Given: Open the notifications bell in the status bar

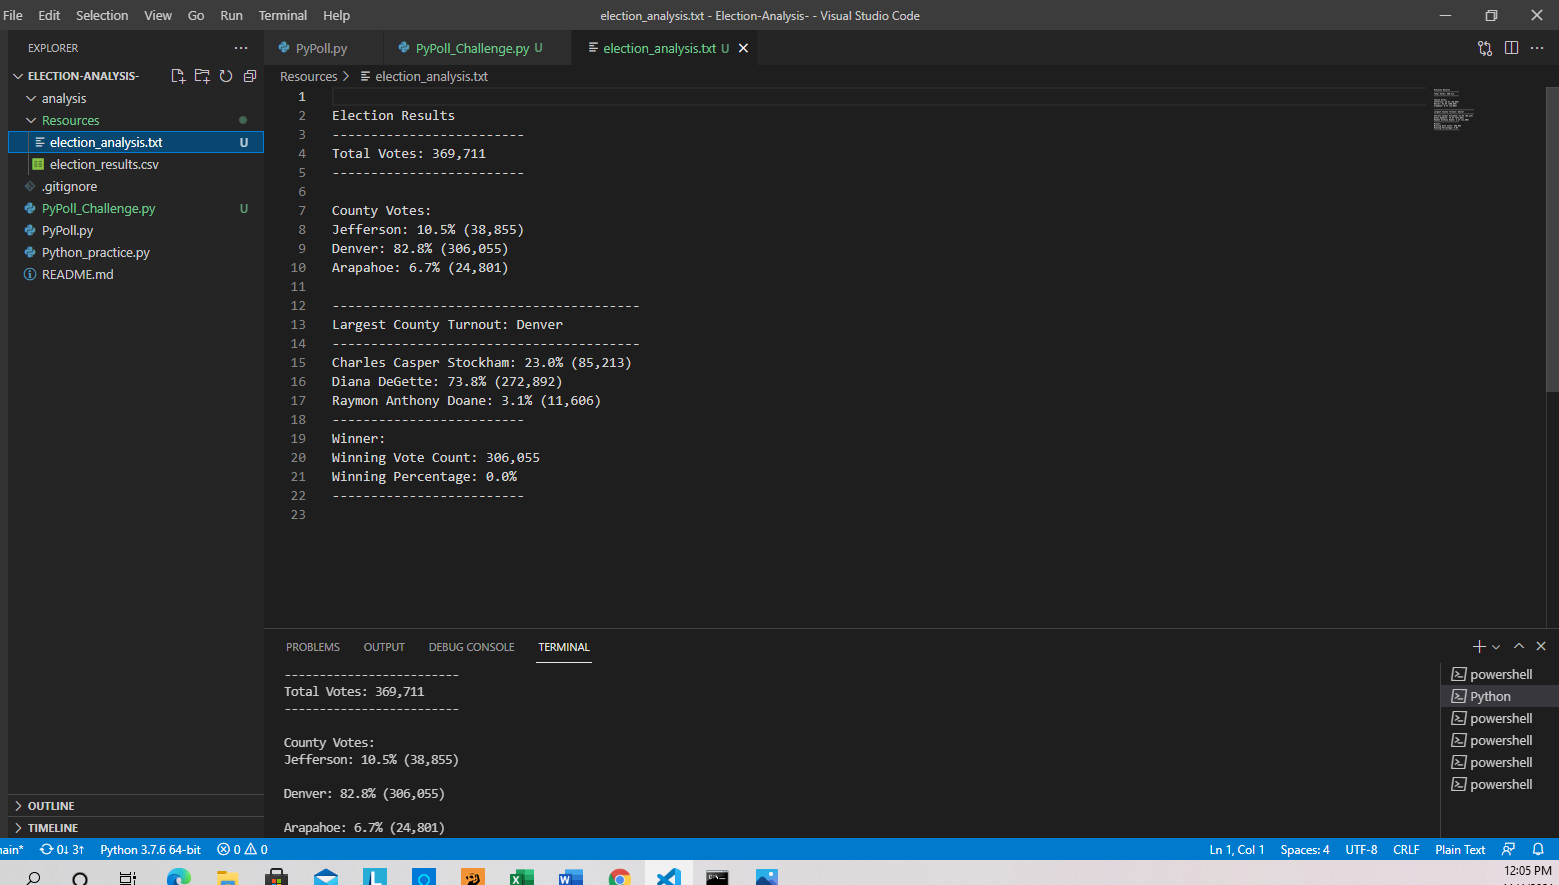Looking at the screenshot, I should (x=1538, y=850).
